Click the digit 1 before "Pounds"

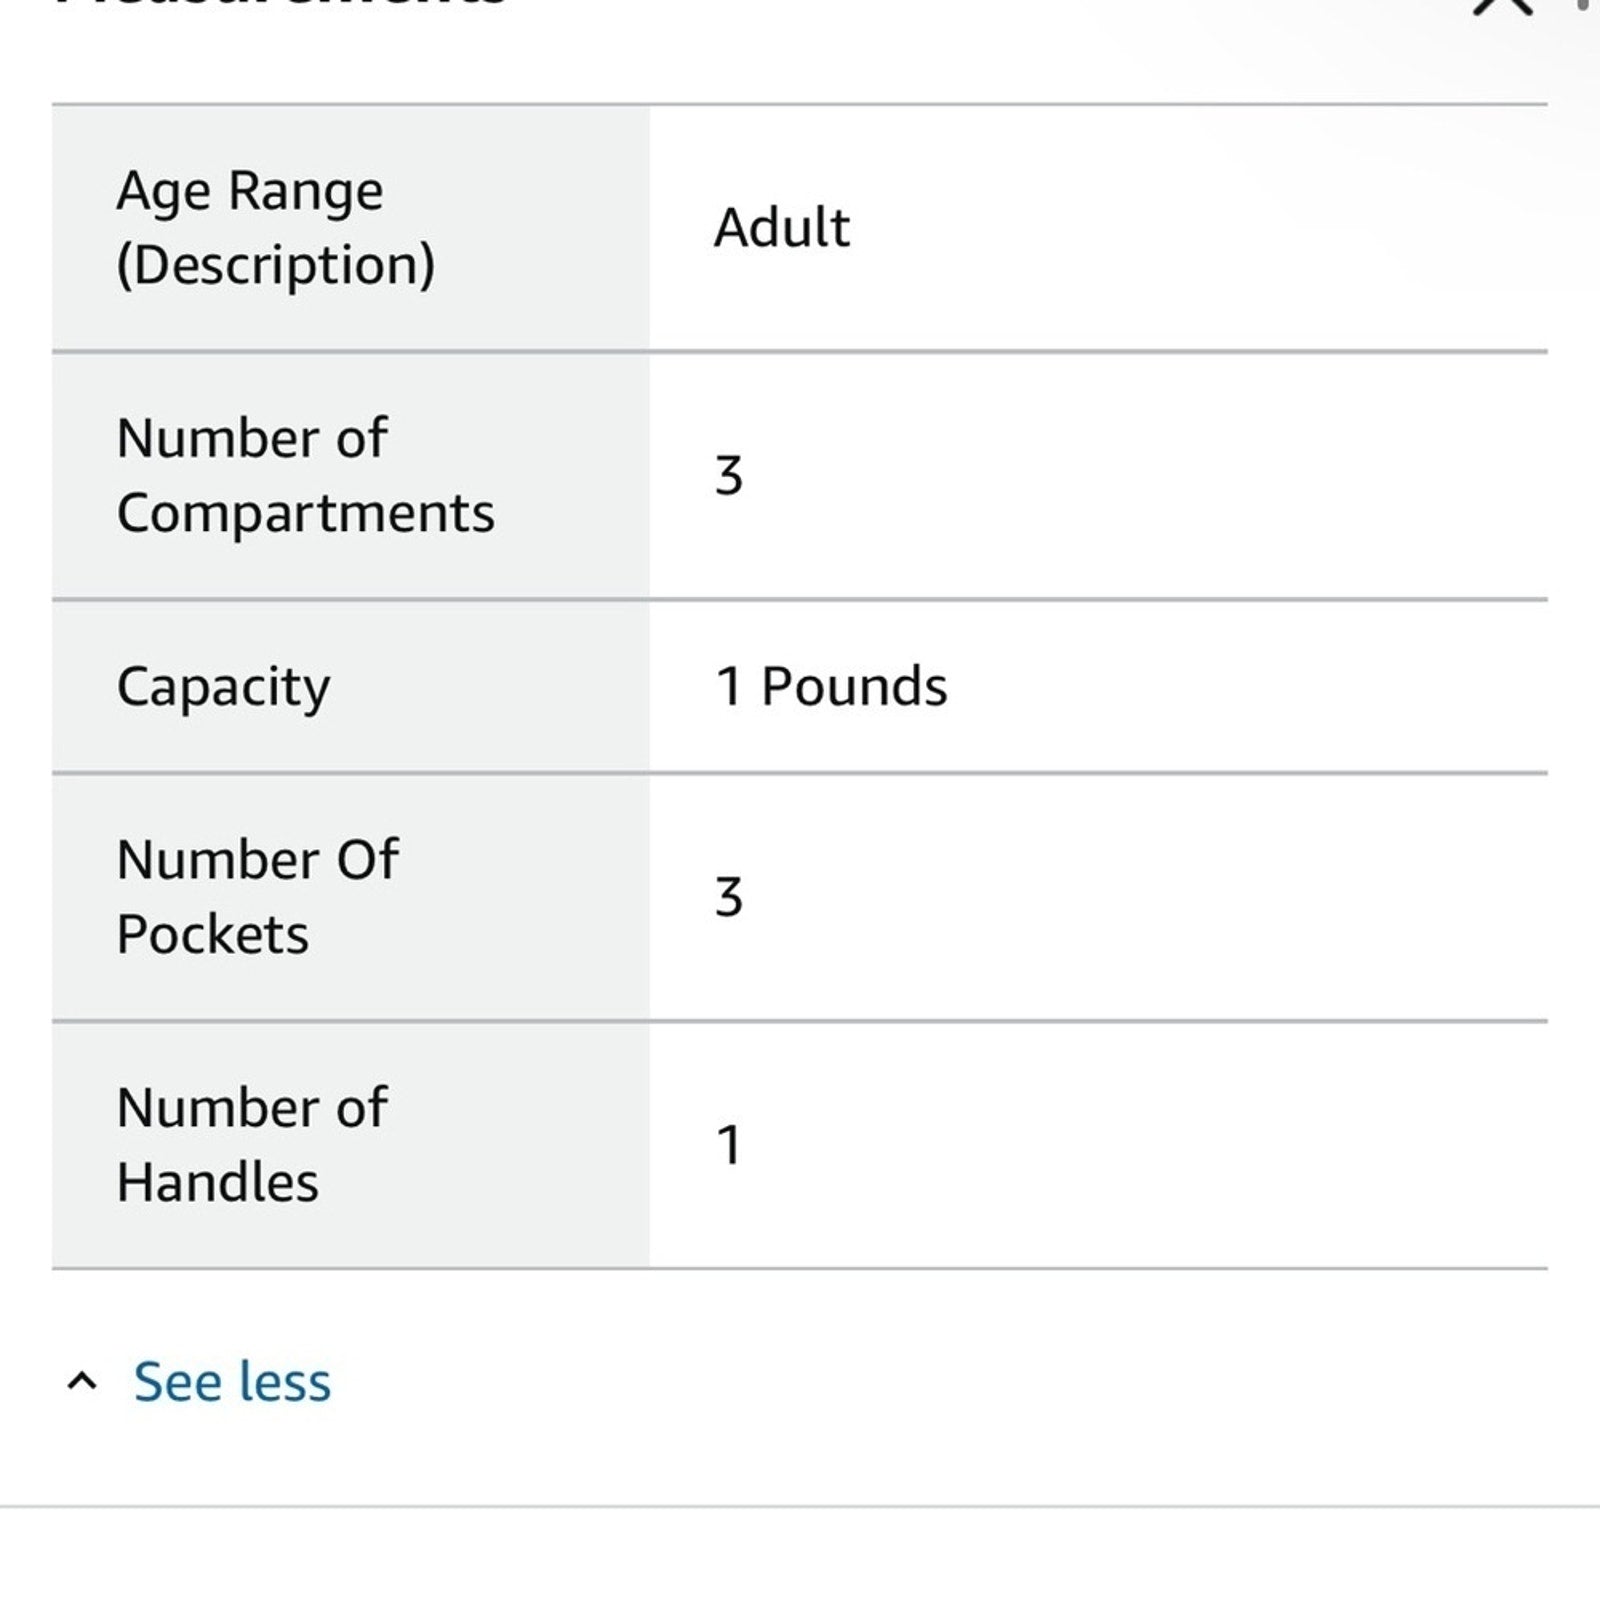[729, 687]
